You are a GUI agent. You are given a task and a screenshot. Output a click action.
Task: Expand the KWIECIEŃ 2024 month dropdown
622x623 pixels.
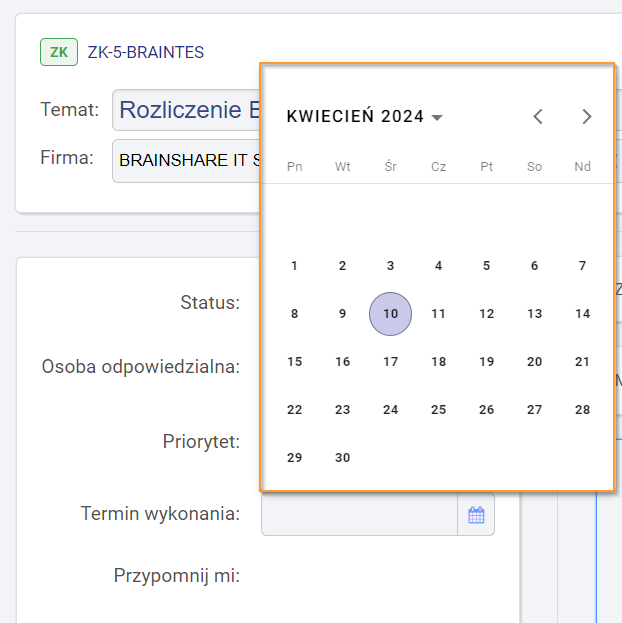click(364, 116)
